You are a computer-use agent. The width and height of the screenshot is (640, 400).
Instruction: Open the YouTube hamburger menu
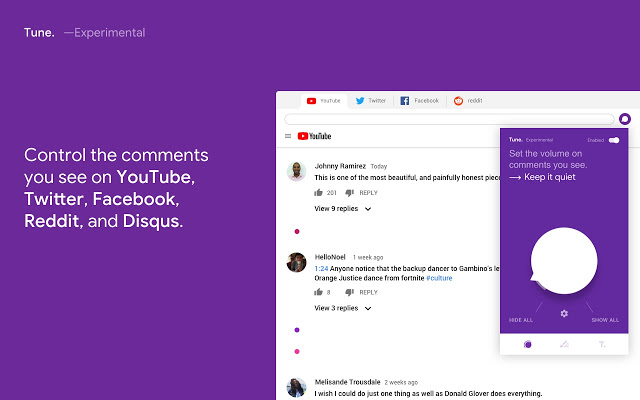point(288,136)
